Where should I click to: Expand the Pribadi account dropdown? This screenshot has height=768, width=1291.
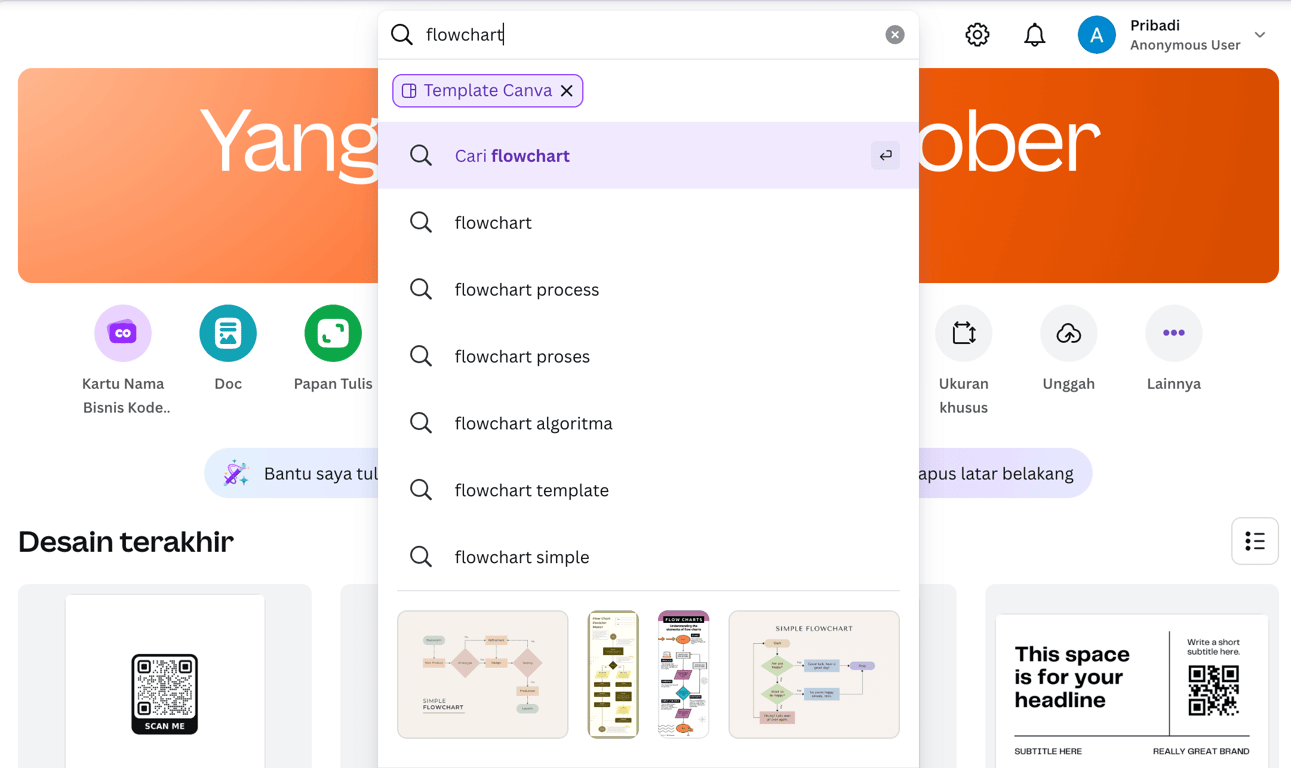click(1260, 35)
